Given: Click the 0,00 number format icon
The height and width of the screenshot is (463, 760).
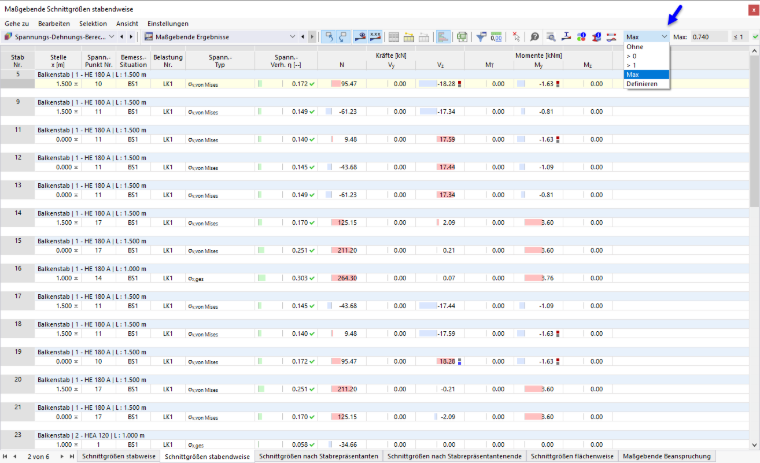Looking at the screenshot, I should (496, 37).
